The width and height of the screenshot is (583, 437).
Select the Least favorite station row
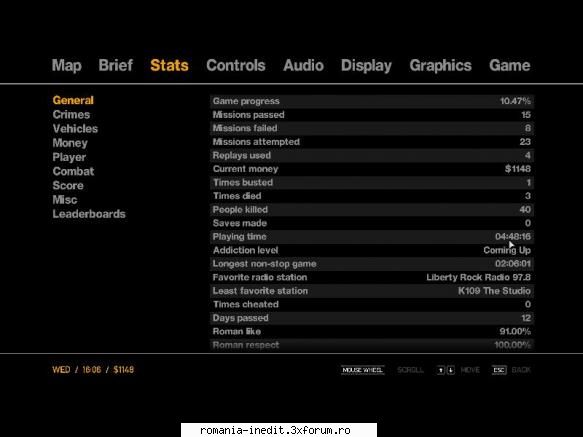pyautogui.click(x=372, y=291)
